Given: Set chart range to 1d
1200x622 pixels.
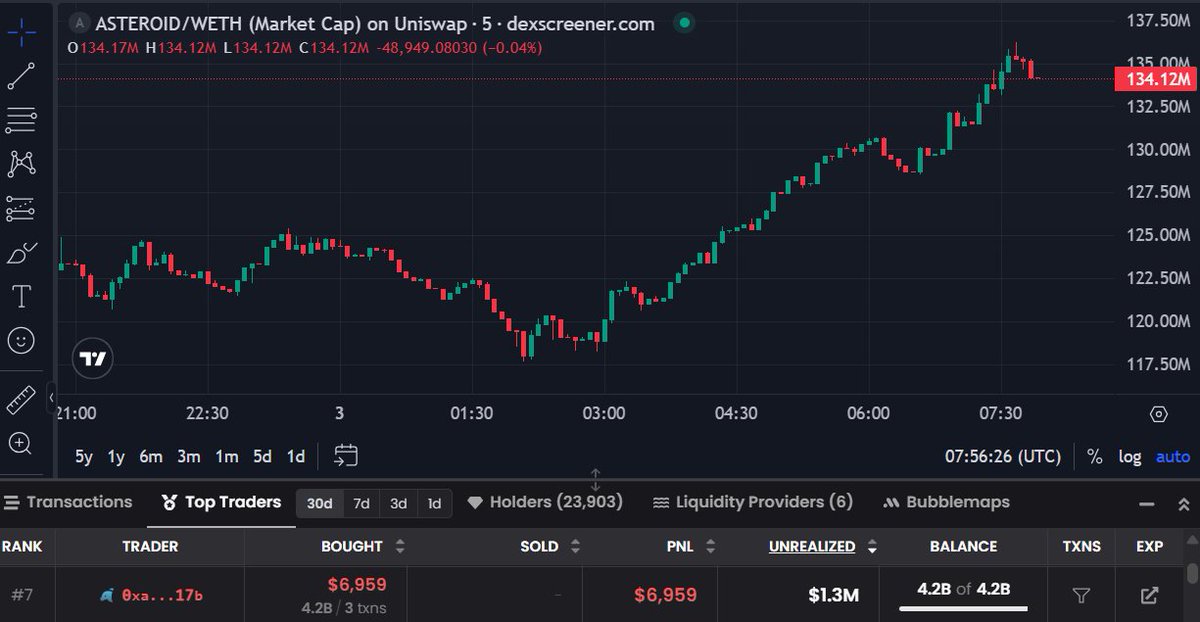Looking at the screenshot, I should pyautogui.click(x=296, y=456).
